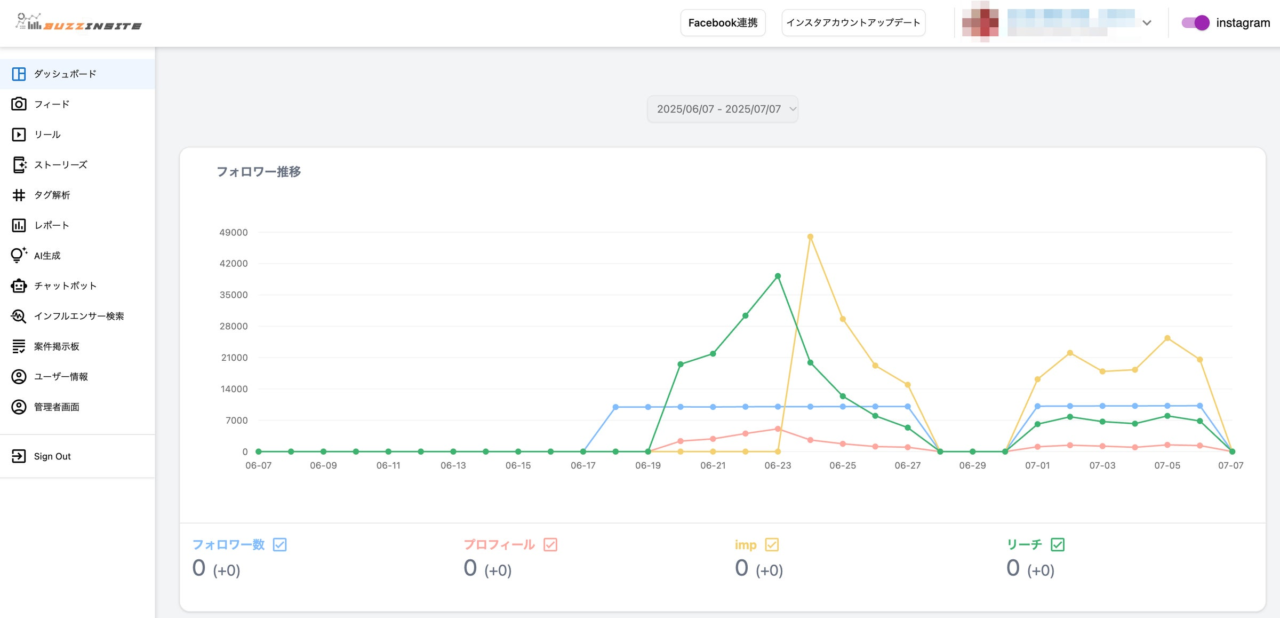Click the チャットボット robot icon

point(18,286)
